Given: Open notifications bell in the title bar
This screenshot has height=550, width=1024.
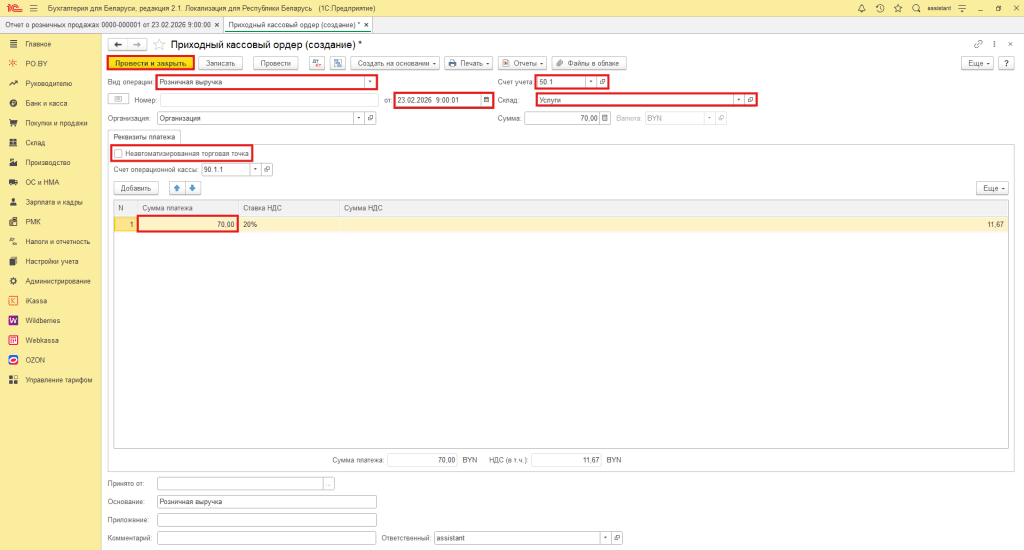Looking at the screenshot, I should 861,8.
